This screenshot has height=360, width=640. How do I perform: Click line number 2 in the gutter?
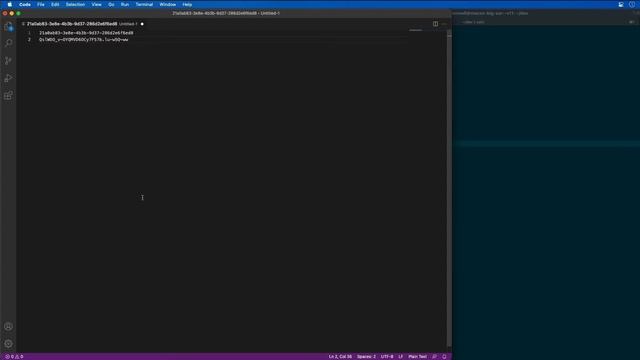[29, 40]
